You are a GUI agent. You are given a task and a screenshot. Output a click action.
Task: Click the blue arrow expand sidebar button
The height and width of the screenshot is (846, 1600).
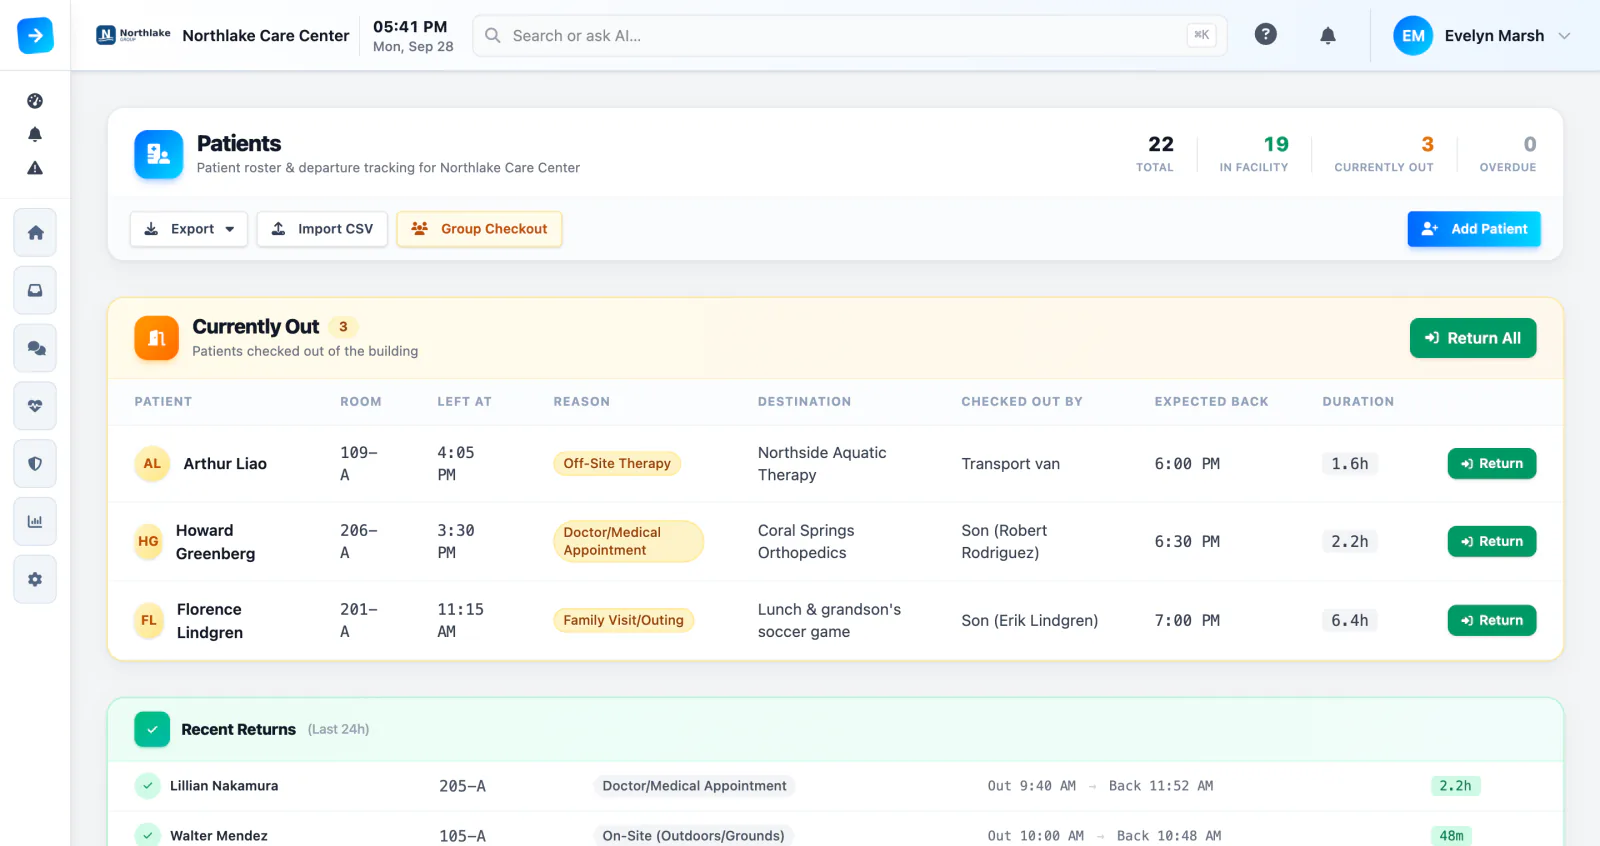point(35,35)
